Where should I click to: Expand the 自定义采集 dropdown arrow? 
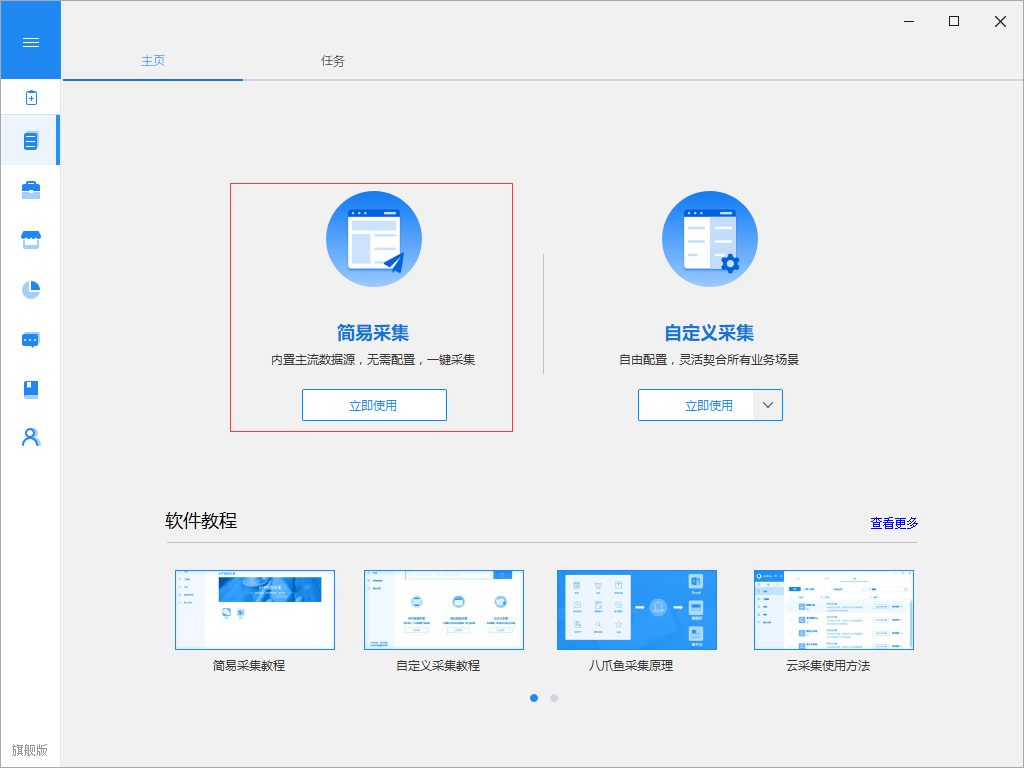point(768,405)
